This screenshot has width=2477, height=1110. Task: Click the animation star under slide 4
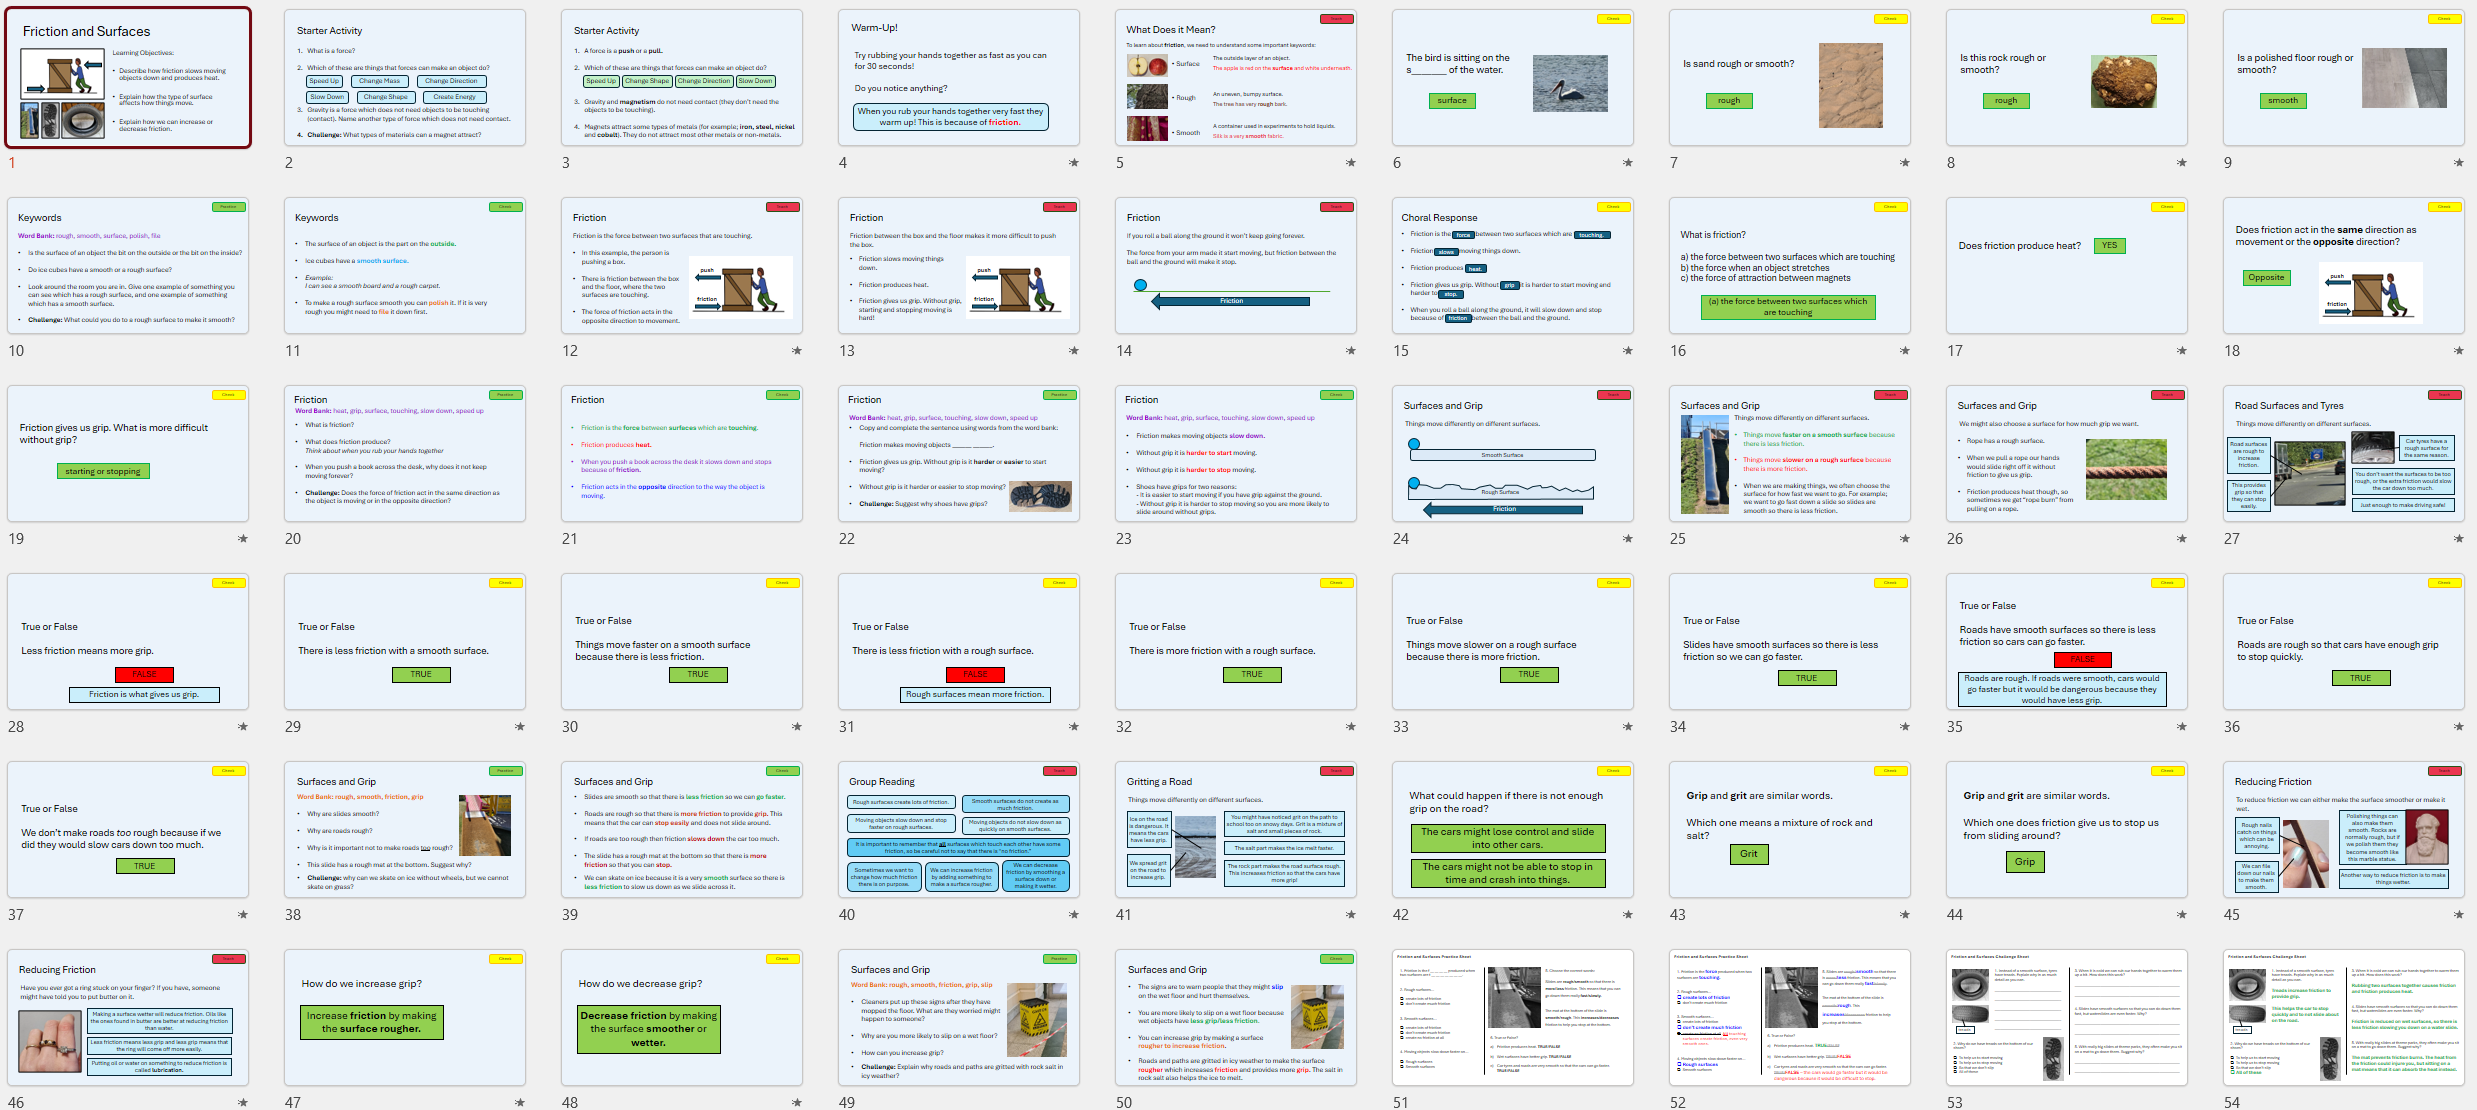[x=1074, y=162]
